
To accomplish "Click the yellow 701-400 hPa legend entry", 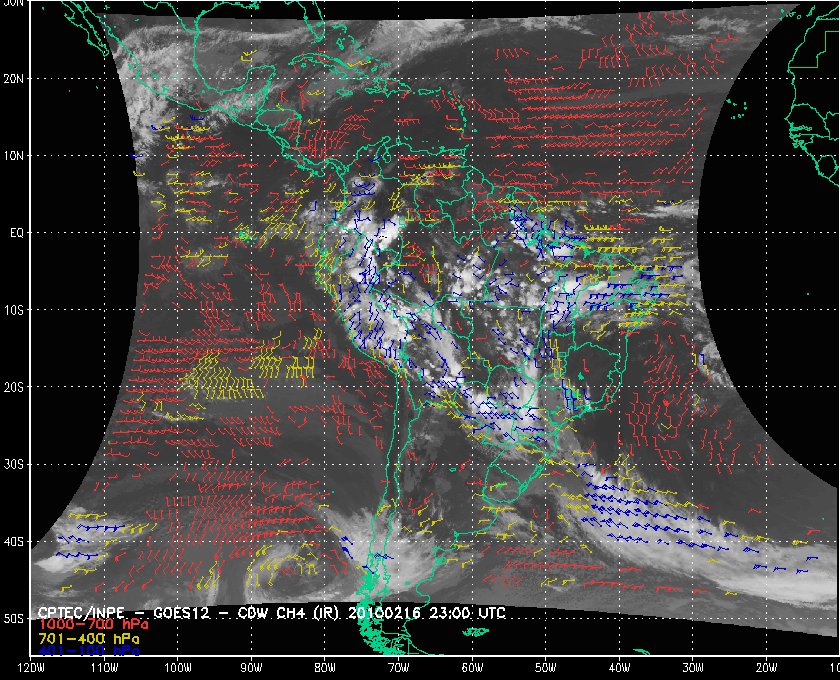I will click(x=88, y=639).
